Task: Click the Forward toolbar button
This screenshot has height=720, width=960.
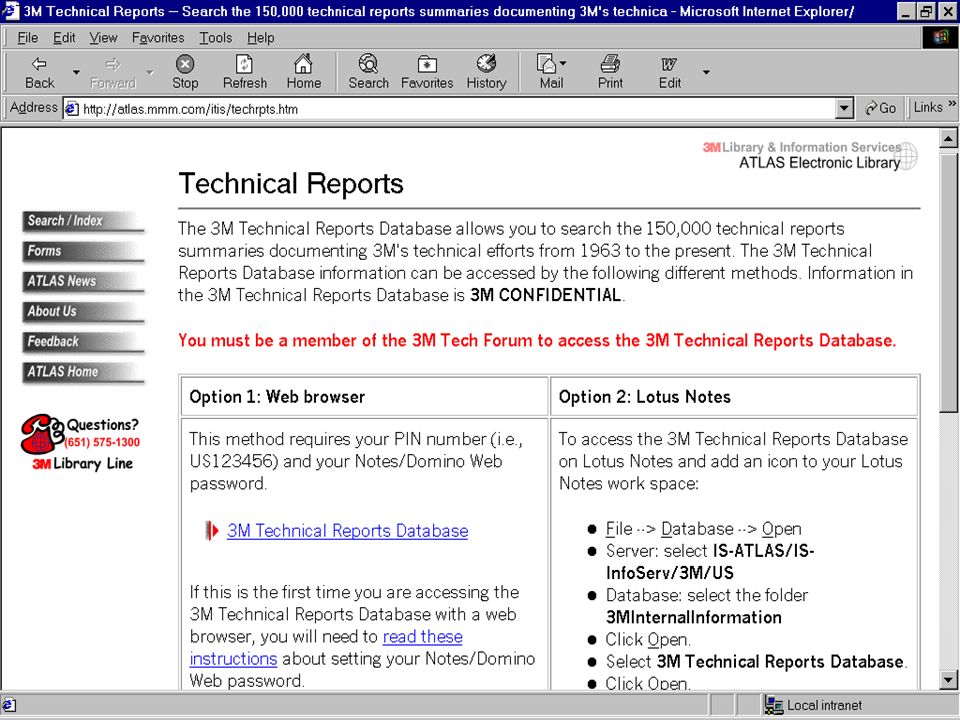Action: 113,72
